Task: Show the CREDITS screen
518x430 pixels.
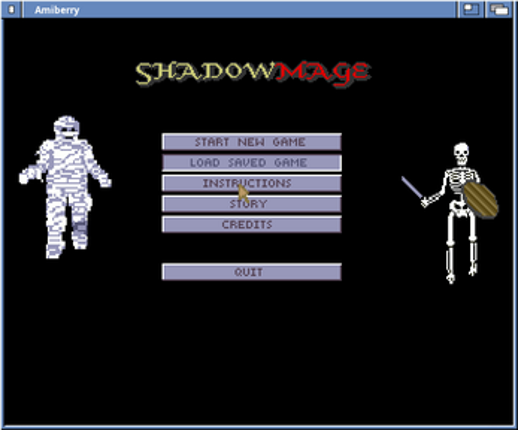Action: pyautogui.click(x=252, y=225)
